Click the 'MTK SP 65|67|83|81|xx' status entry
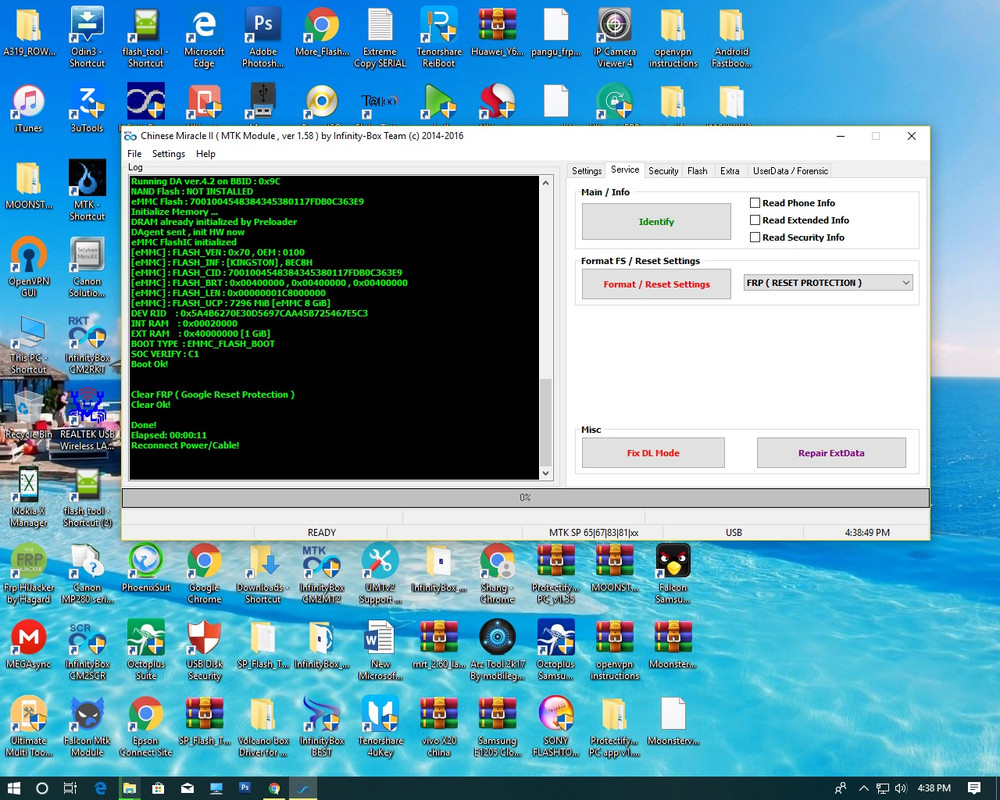Image resolution: width=1000 pixels, height=800 pixels. (x=593, y=532)
